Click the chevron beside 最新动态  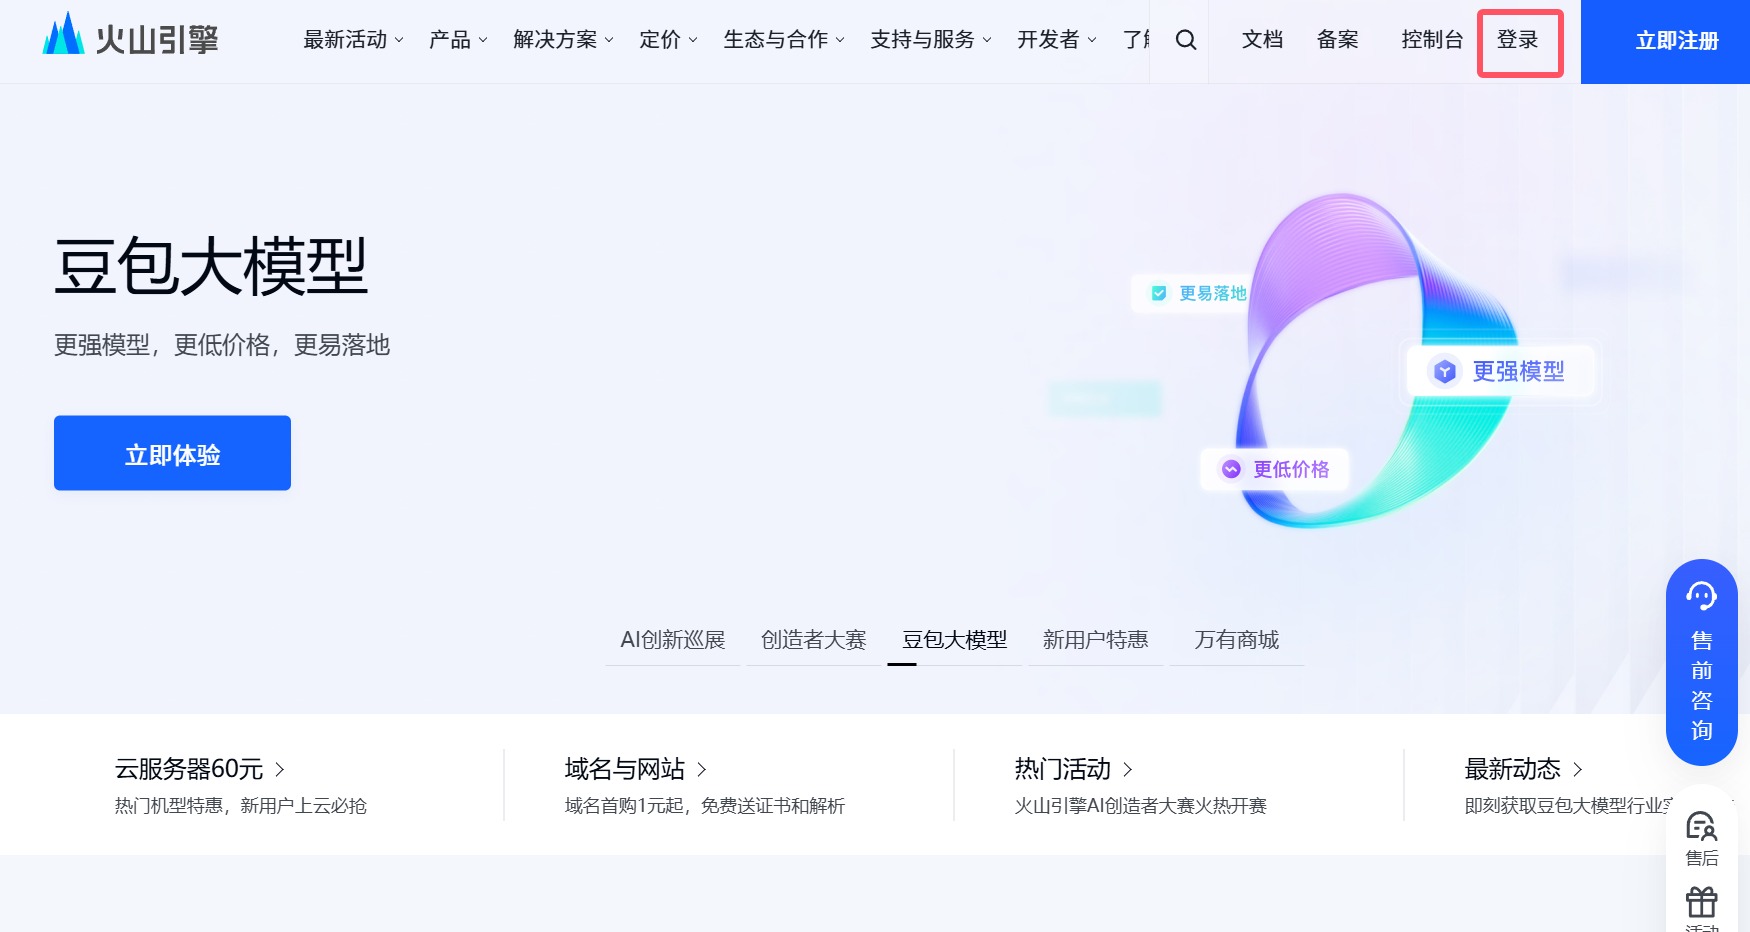1578,769
